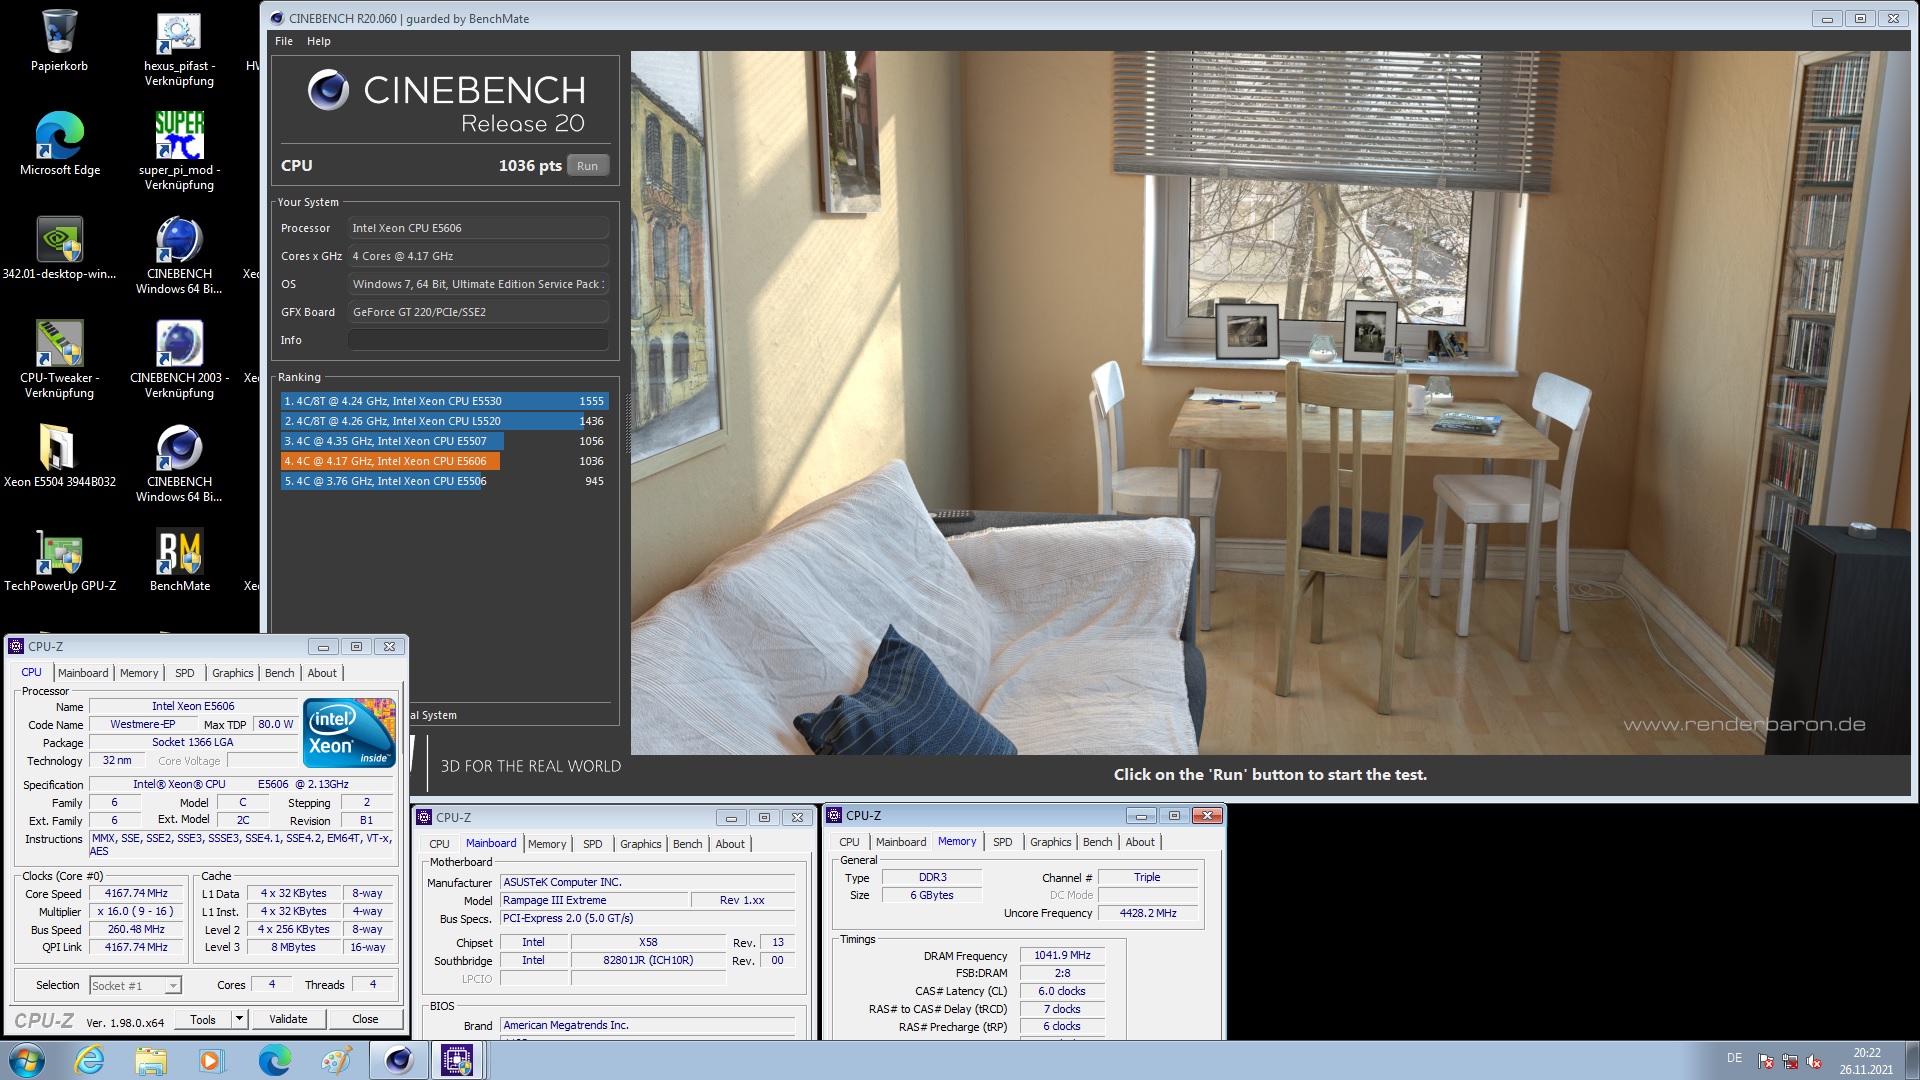Expand the Tools dropdown arrow in CPU-Z
This screenshot has width=1920, height=1080.
tap(239, 1019)
